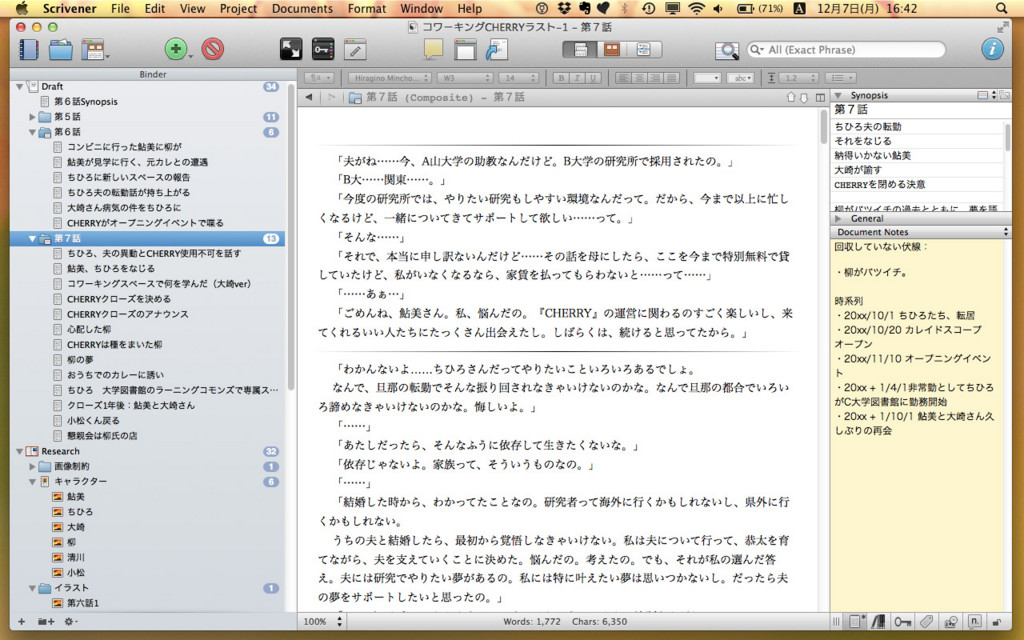Image resolution: width=1024 pixels, height=640 pixels.
Task: Select 柳の夢 document in Binder
Action: tap(80, 360)
